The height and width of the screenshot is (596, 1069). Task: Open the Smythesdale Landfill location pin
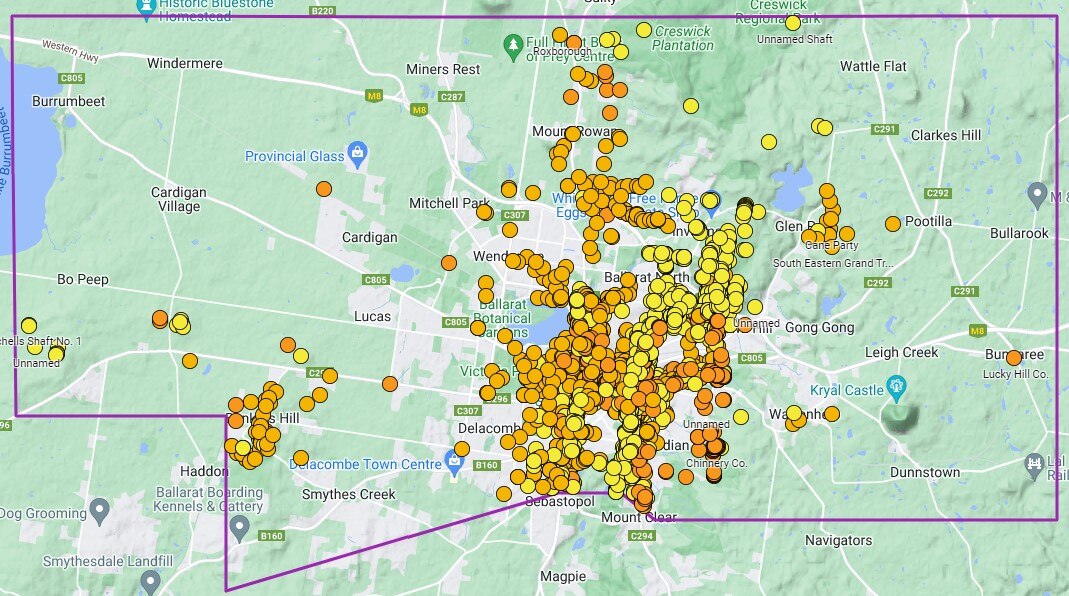pyautogui.click(x=150, y=580)
